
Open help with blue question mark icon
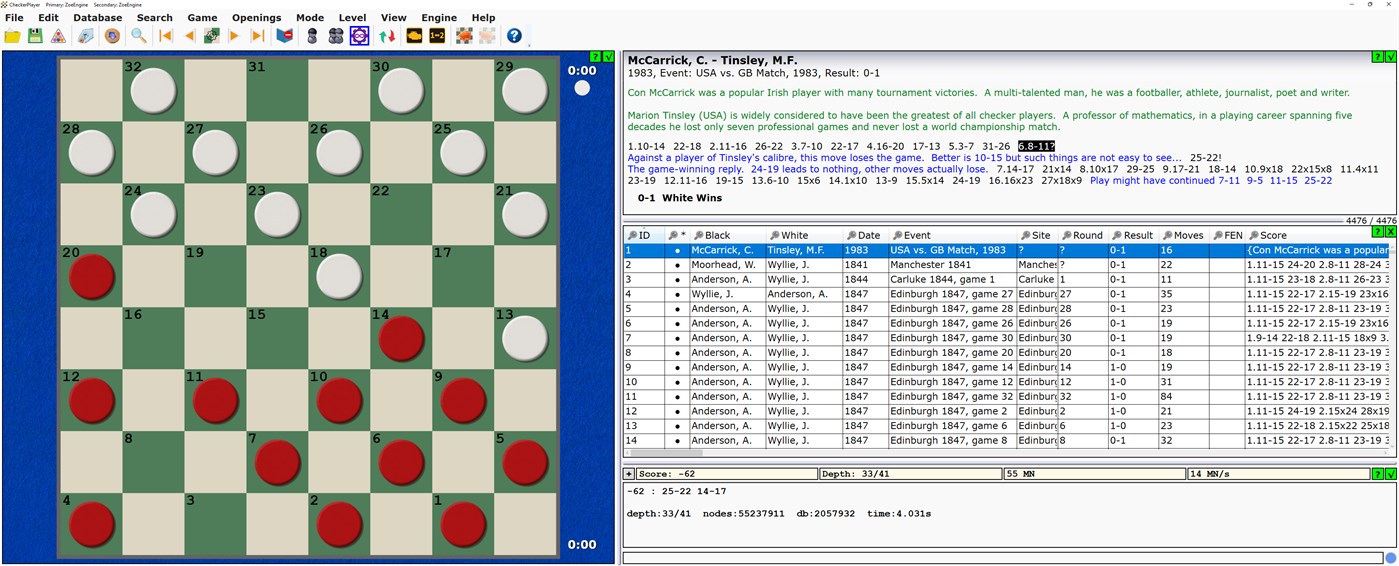click(514, 36)
